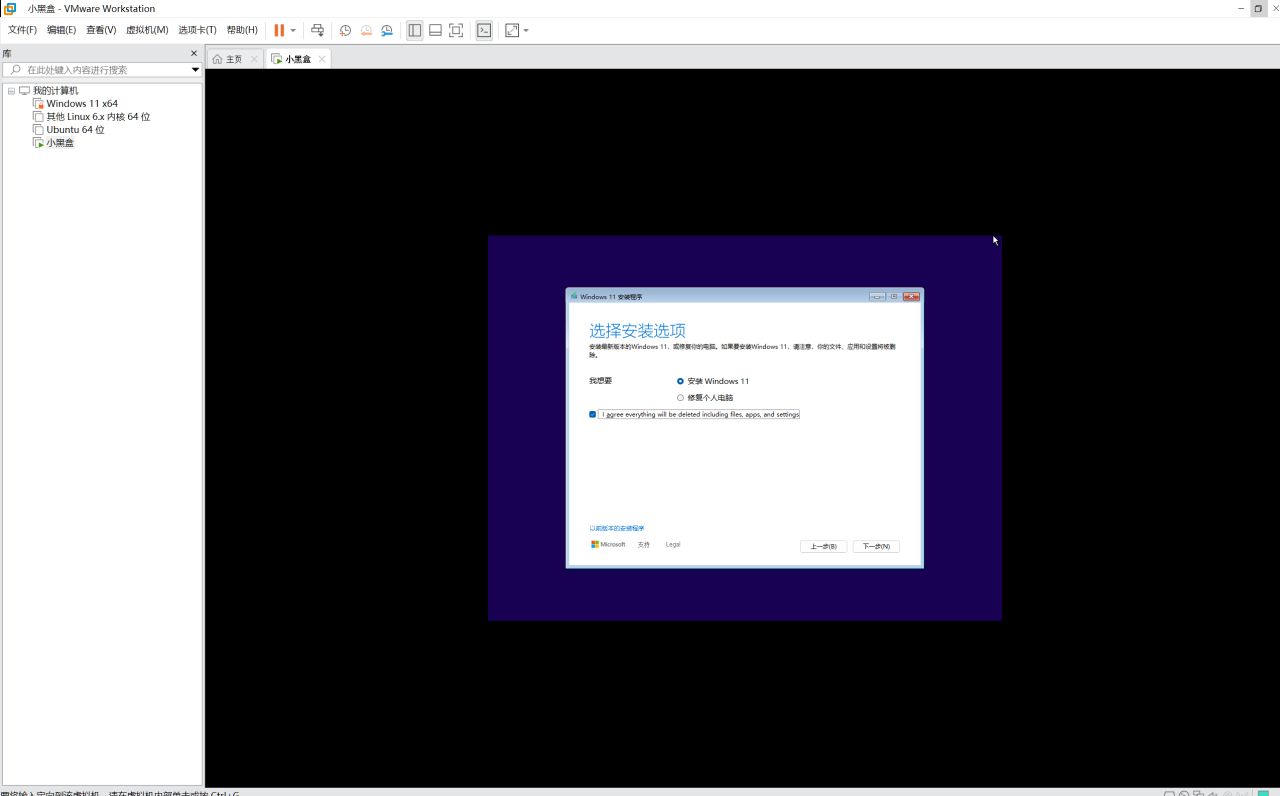This screenshot has width=1280, height=796.
Task: Take a snapshot of this virtual machine
Action: pyautogui.click(x=345, y=30)
